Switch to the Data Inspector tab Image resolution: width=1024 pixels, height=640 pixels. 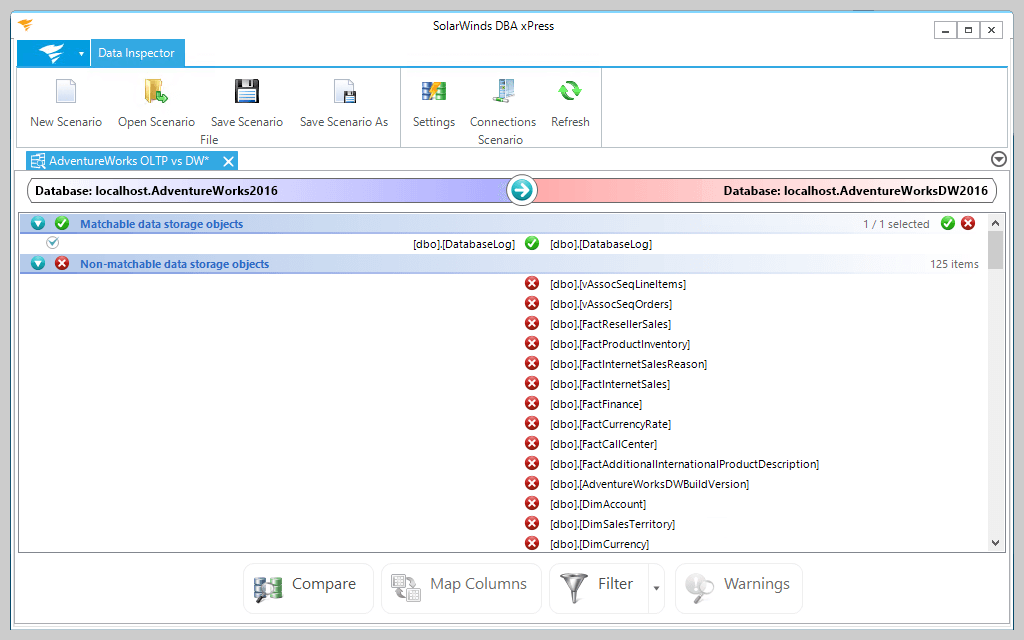[x=137, y=52]
